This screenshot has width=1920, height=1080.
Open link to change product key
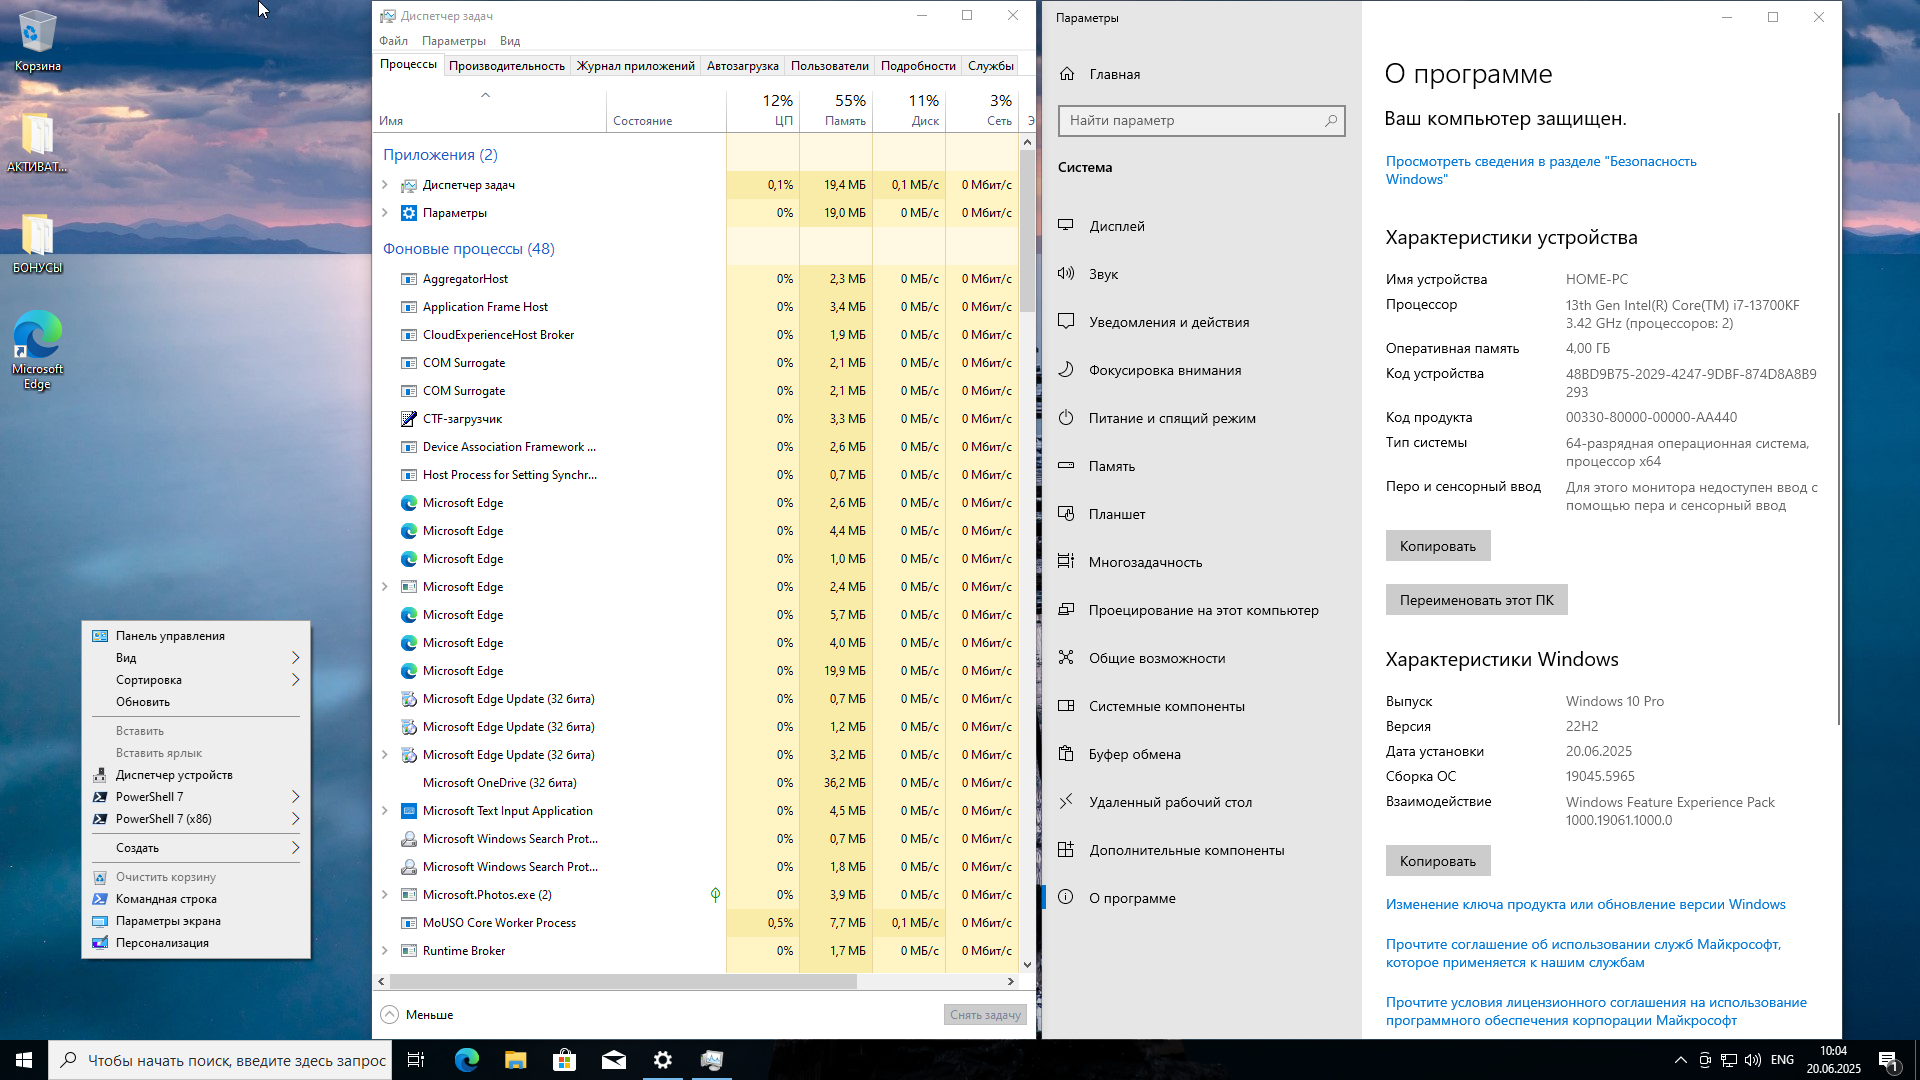1585,904
